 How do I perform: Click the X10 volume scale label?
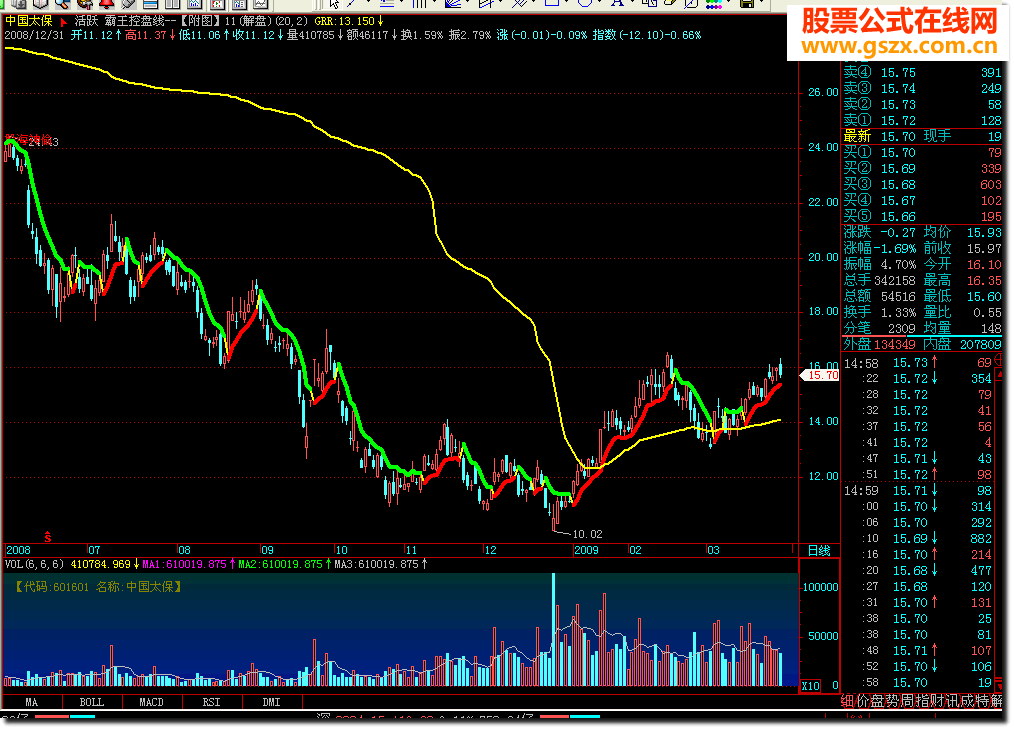(x=811, y=686)
